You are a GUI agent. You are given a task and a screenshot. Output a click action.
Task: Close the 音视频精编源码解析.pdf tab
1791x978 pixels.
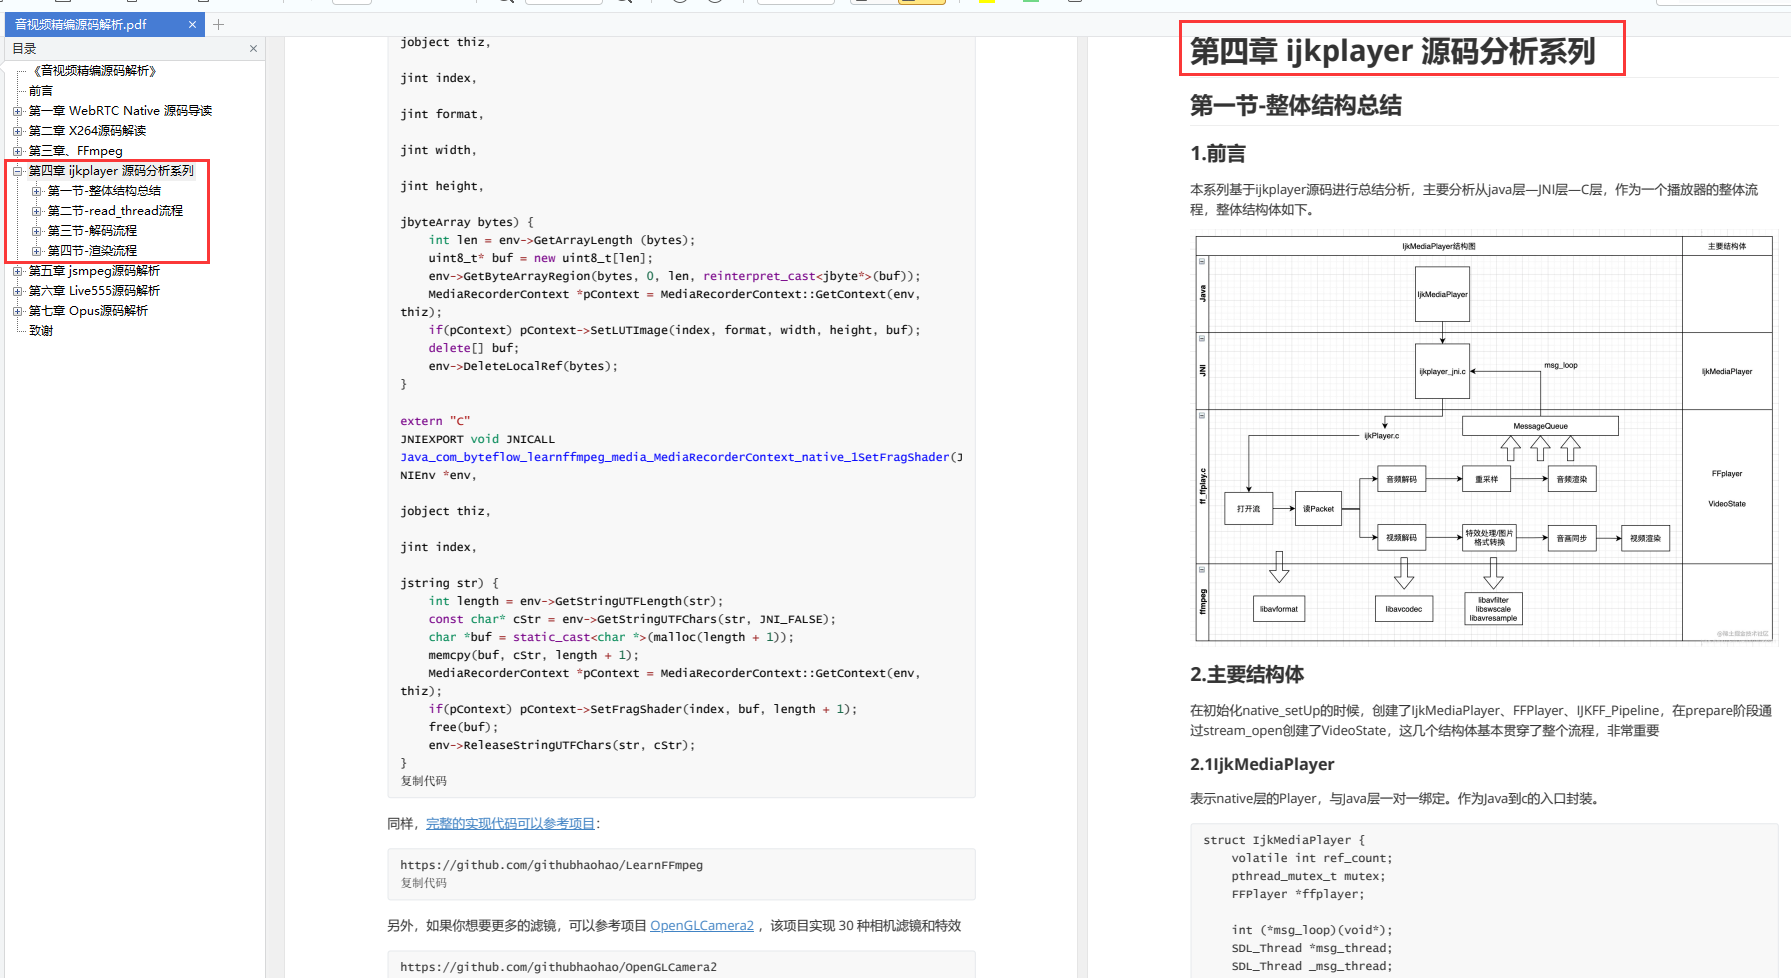point(192,25)
